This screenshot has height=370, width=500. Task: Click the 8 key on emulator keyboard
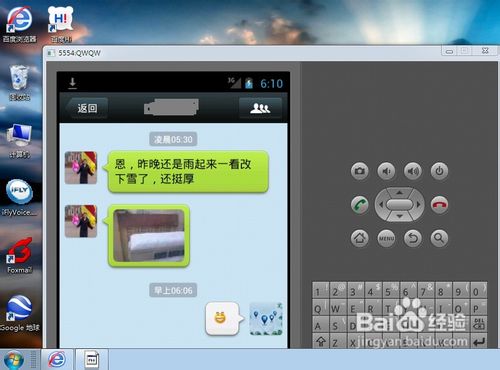444,290
